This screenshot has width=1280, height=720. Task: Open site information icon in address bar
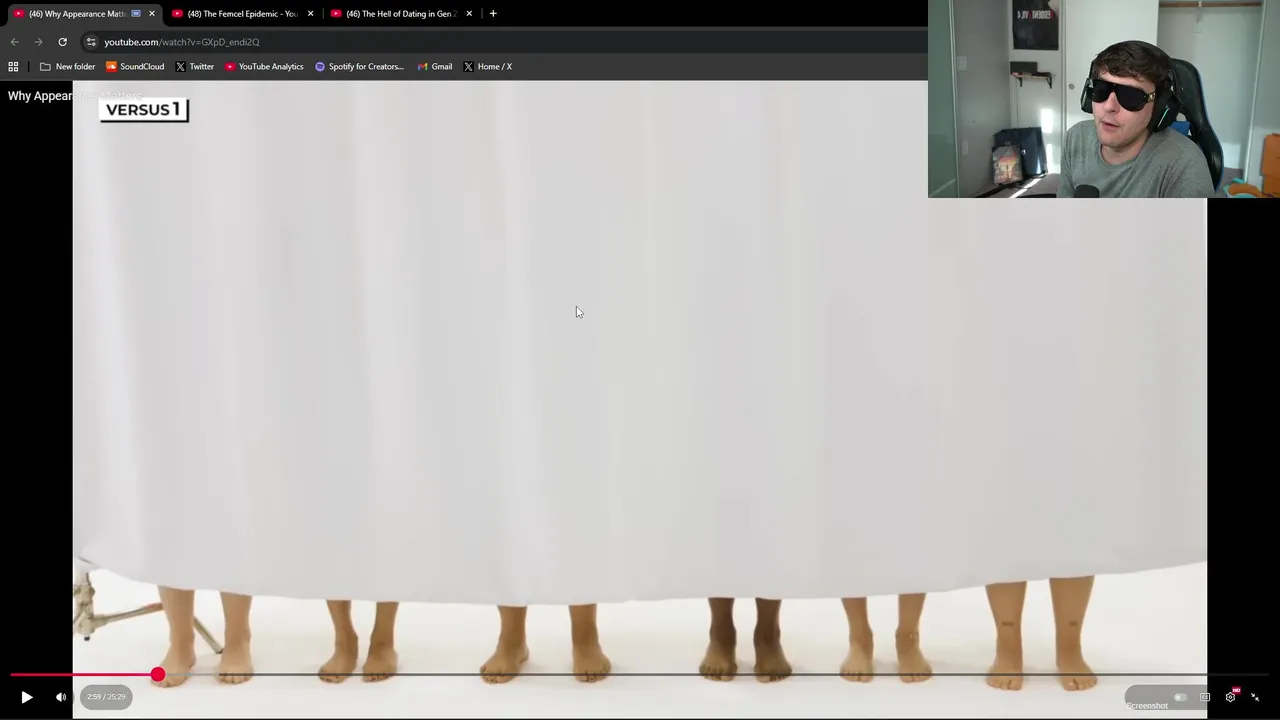[x=91, y=42]
